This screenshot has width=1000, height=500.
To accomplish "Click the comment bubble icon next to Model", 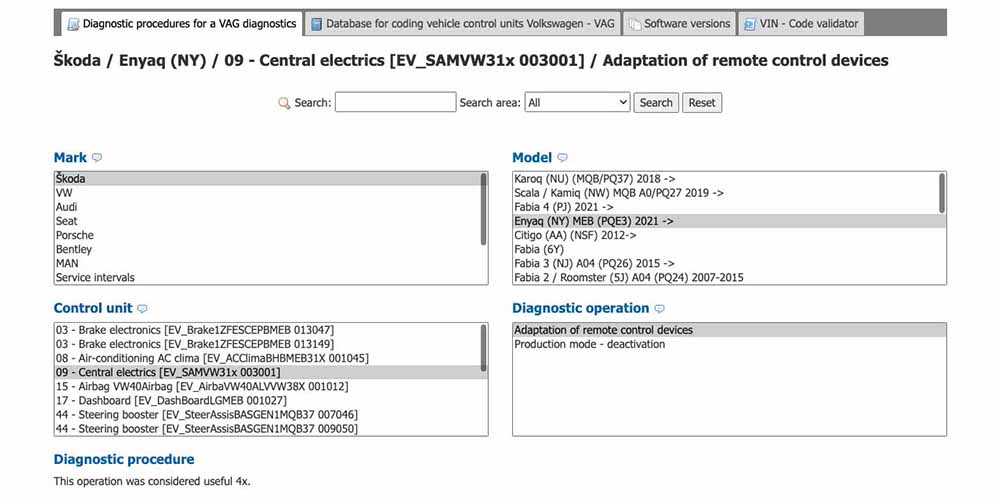I will 563,158.
